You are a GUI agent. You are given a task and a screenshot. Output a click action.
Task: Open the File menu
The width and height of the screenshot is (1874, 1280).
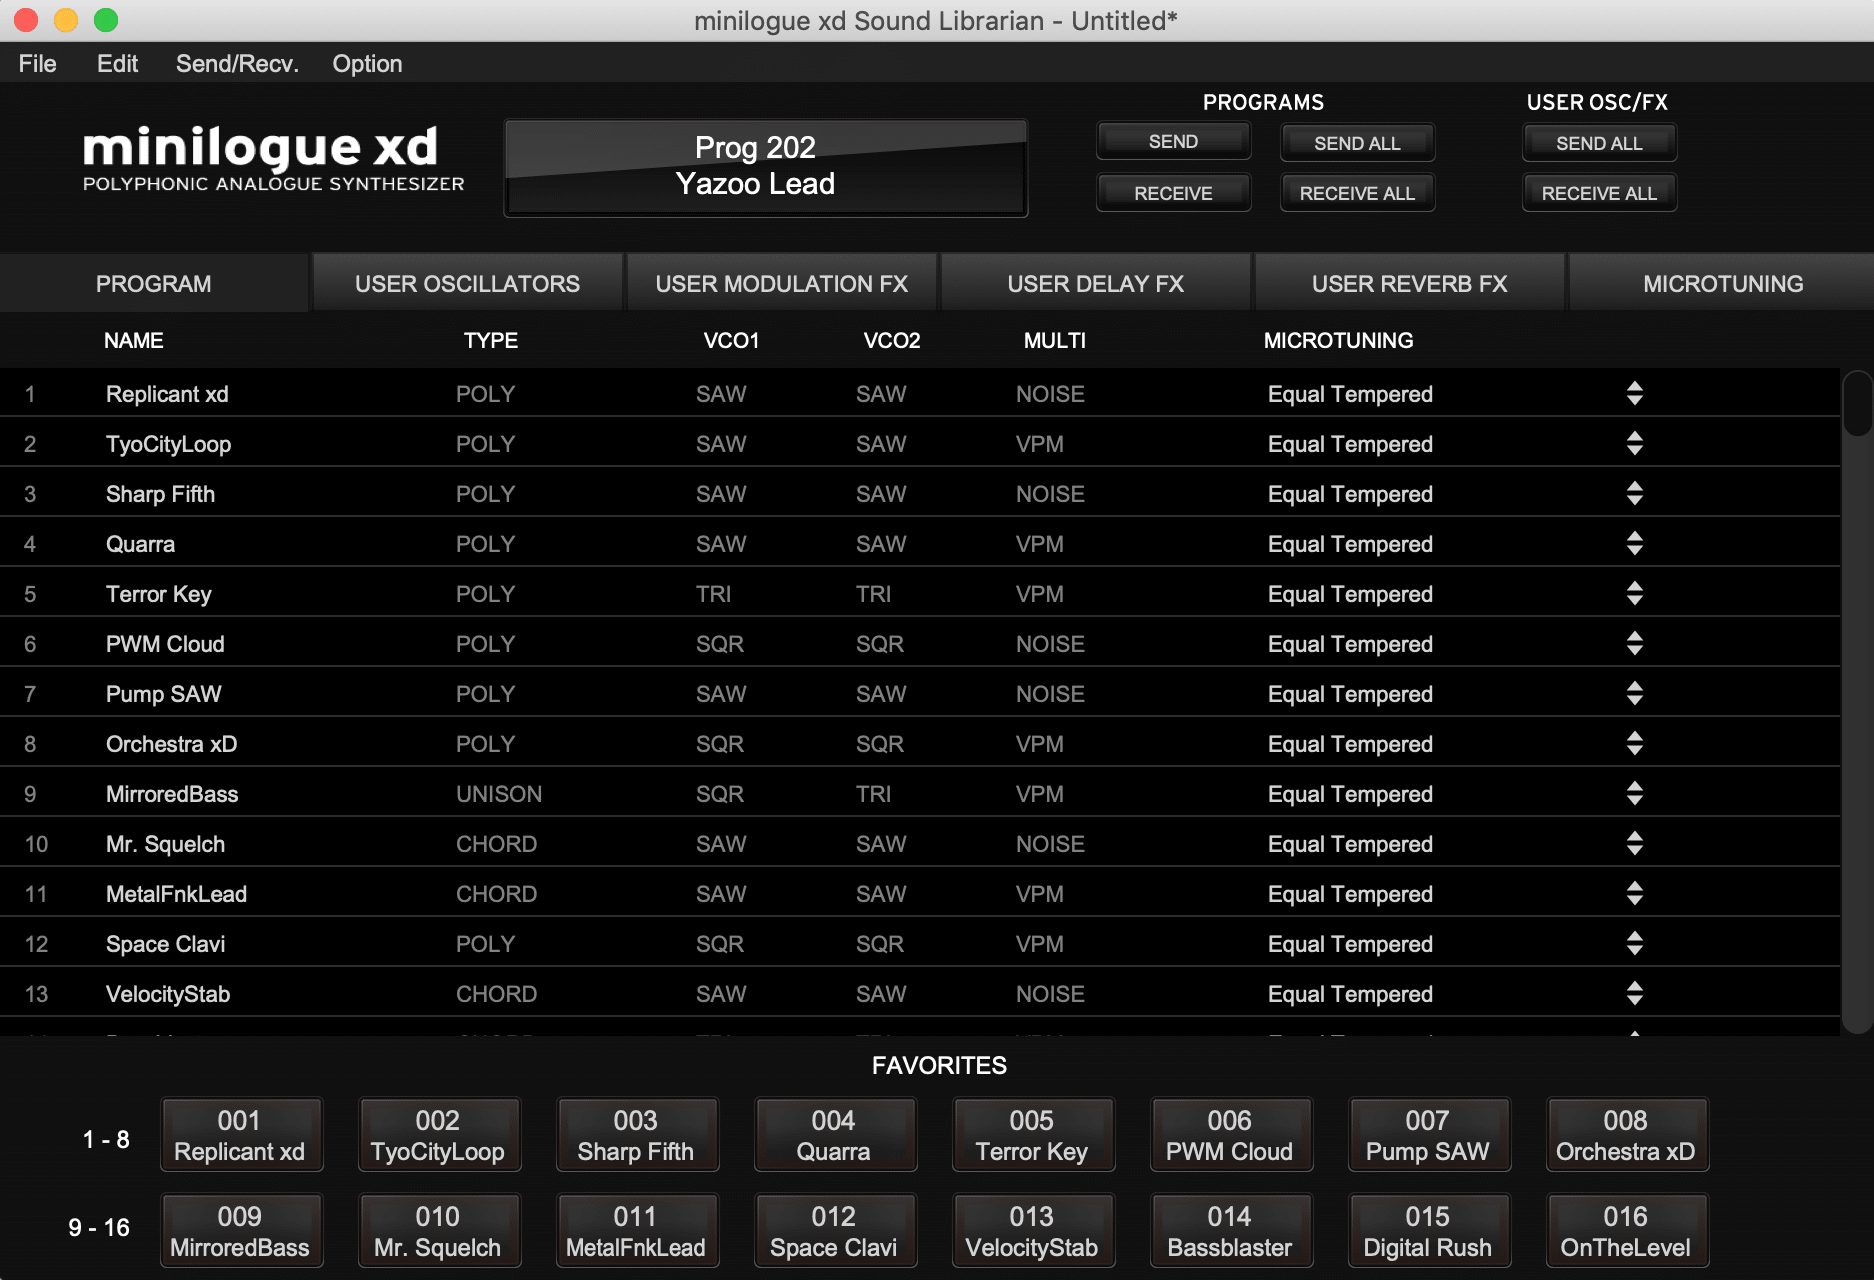[x=37, y=64]
